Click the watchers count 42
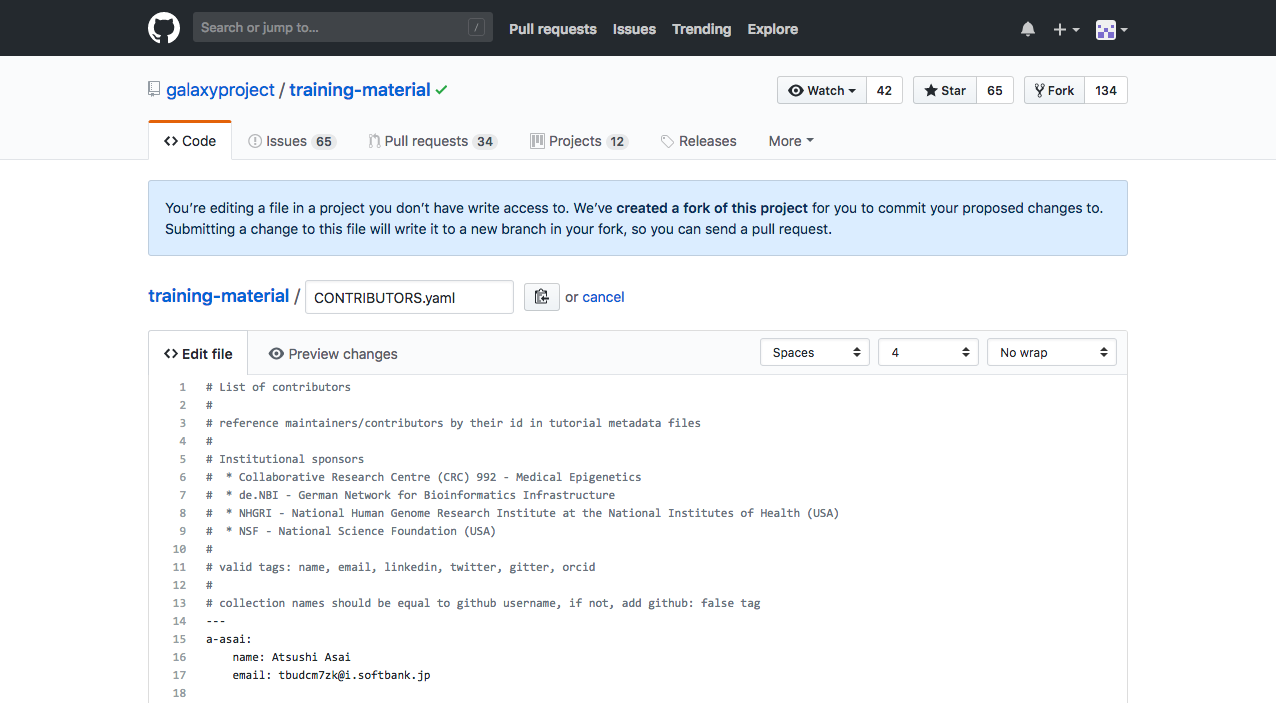1276x703 pixels. (x=884, y=90)
